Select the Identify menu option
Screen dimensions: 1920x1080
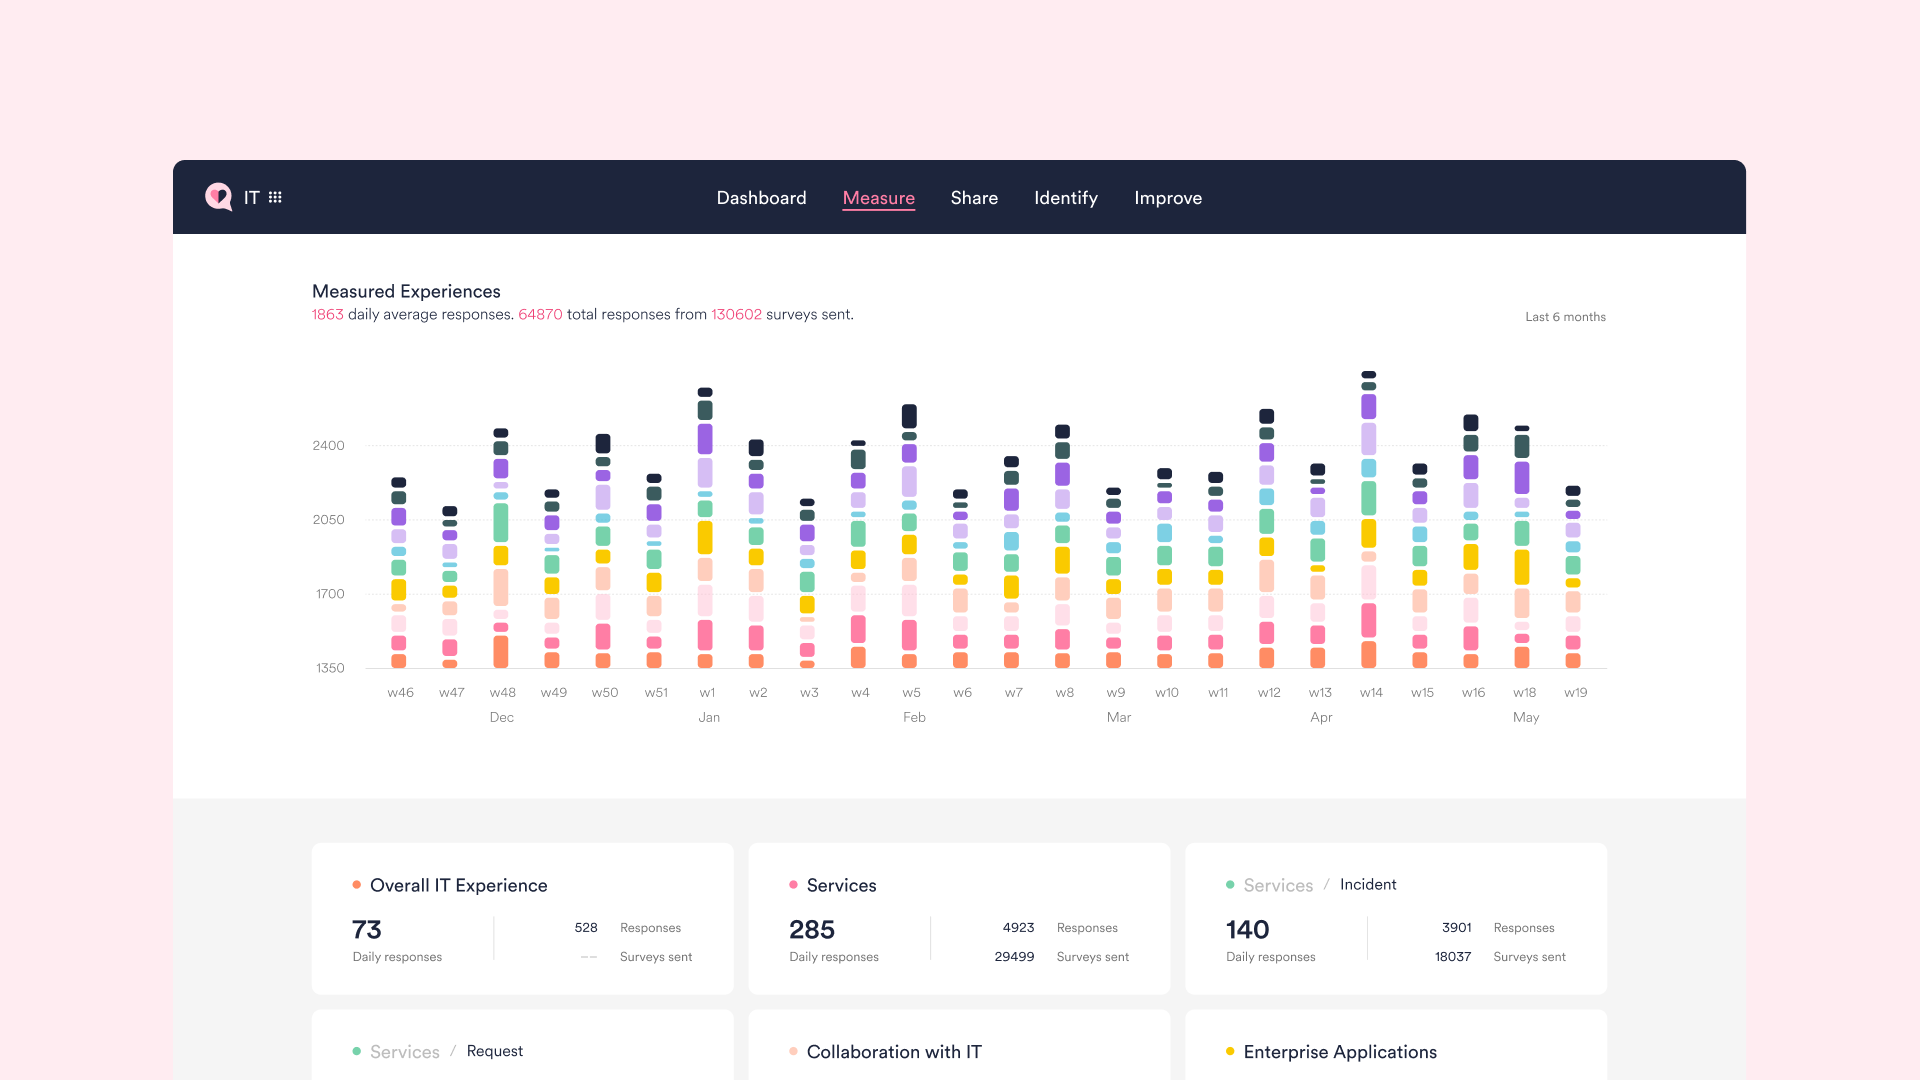pos(1065,198)
